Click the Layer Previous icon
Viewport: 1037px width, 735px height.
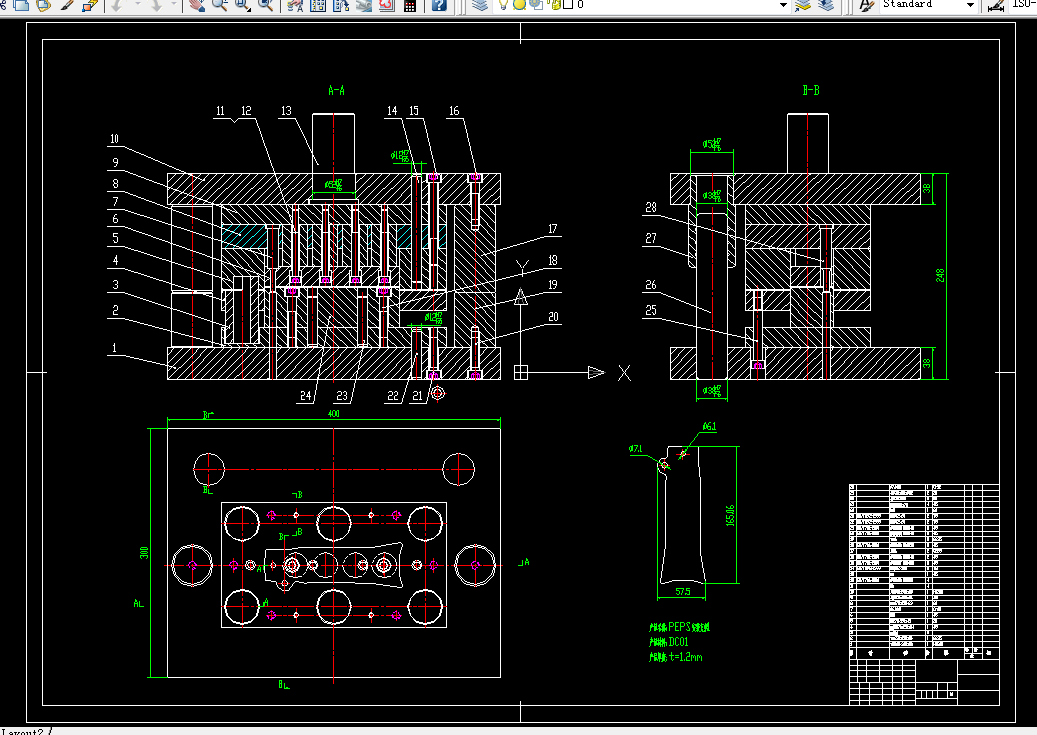(825, 5)
